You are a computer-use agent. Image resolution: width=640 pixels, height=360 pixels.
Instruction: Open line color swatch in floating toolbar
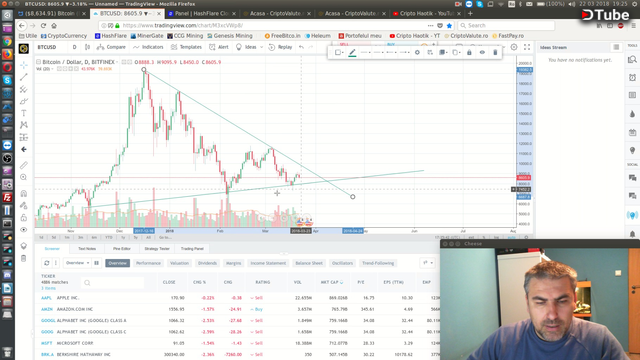coord(352,53)
